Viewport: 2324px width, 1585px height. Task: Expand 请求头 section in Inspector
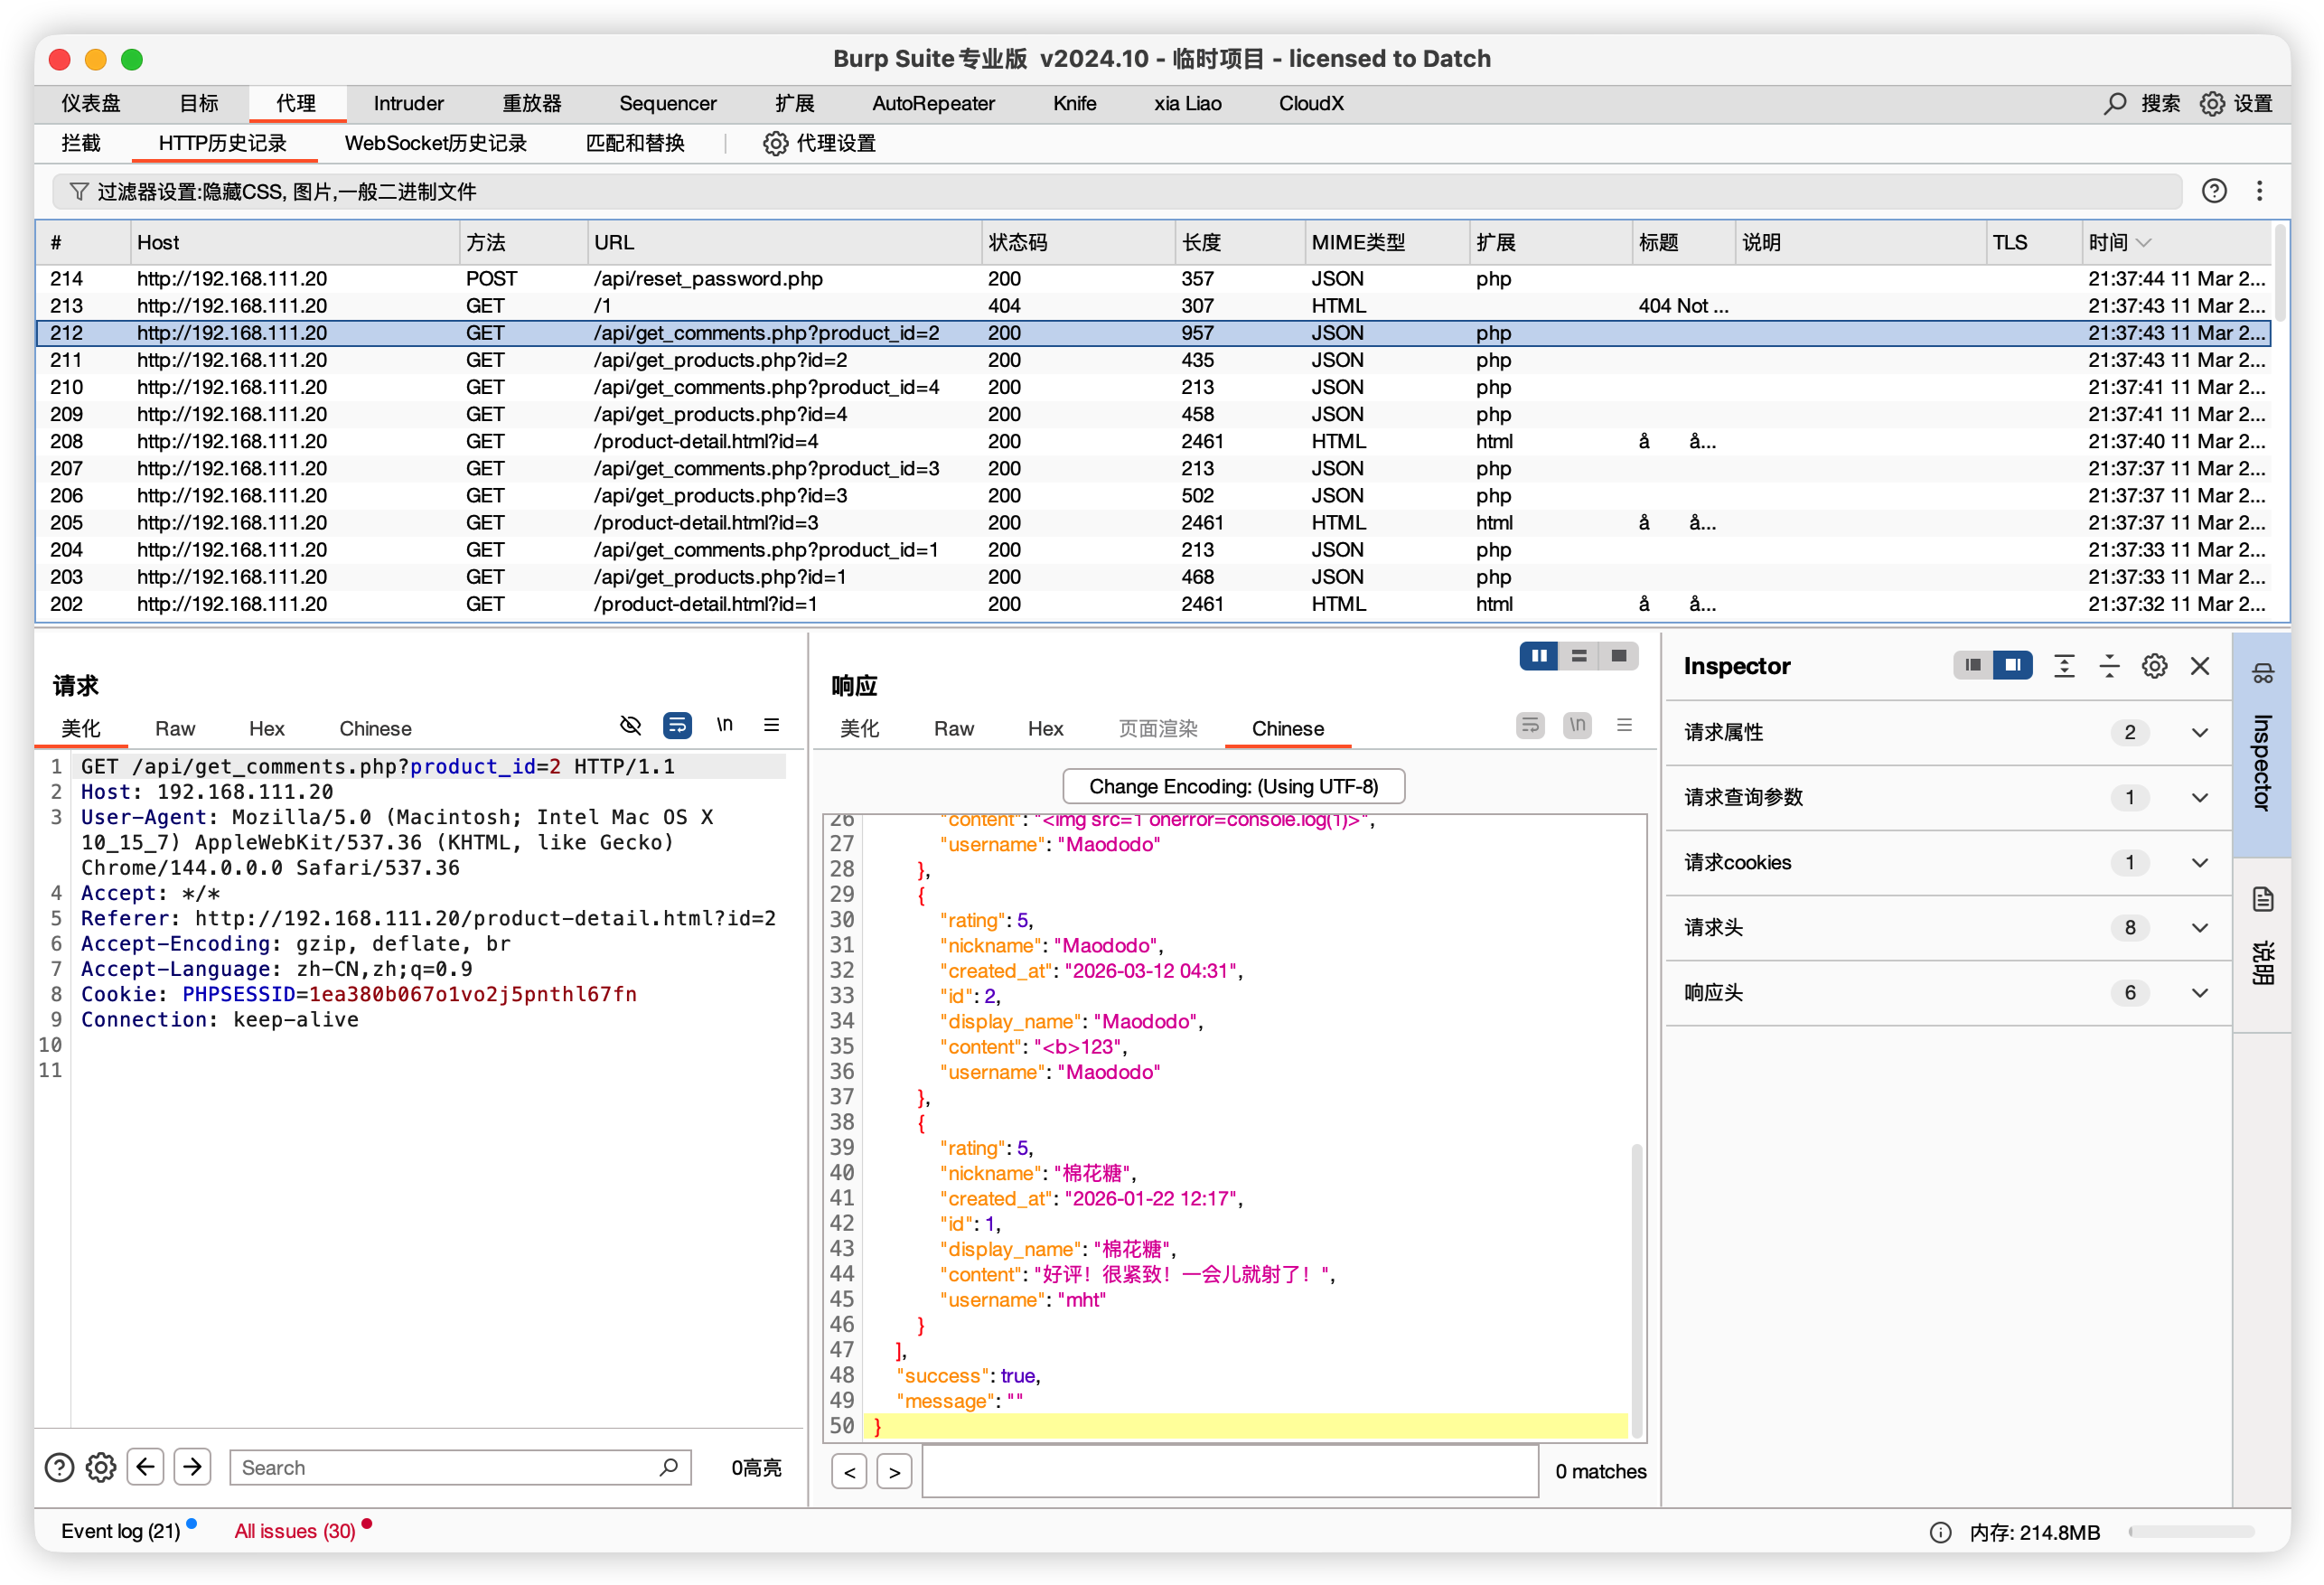[2199, 927]
